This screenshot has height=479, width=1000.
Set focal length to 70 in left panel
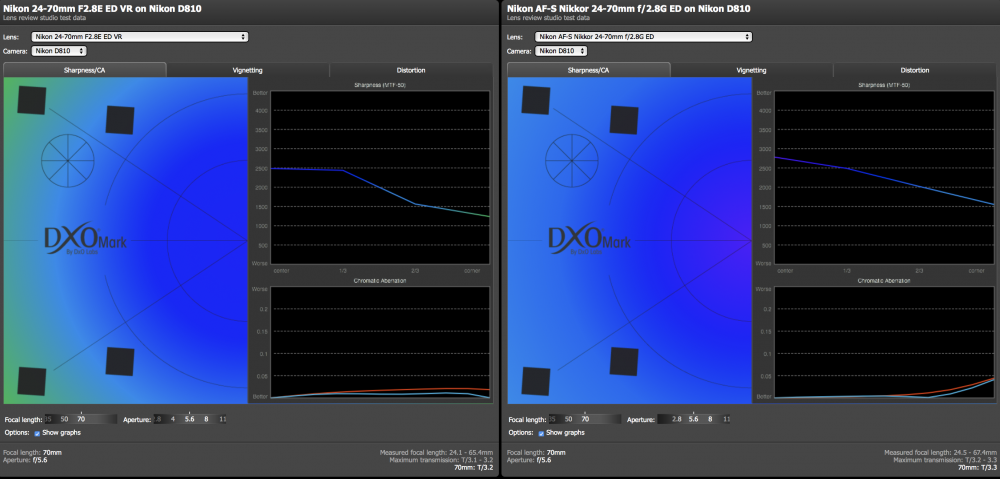[81, 420]
